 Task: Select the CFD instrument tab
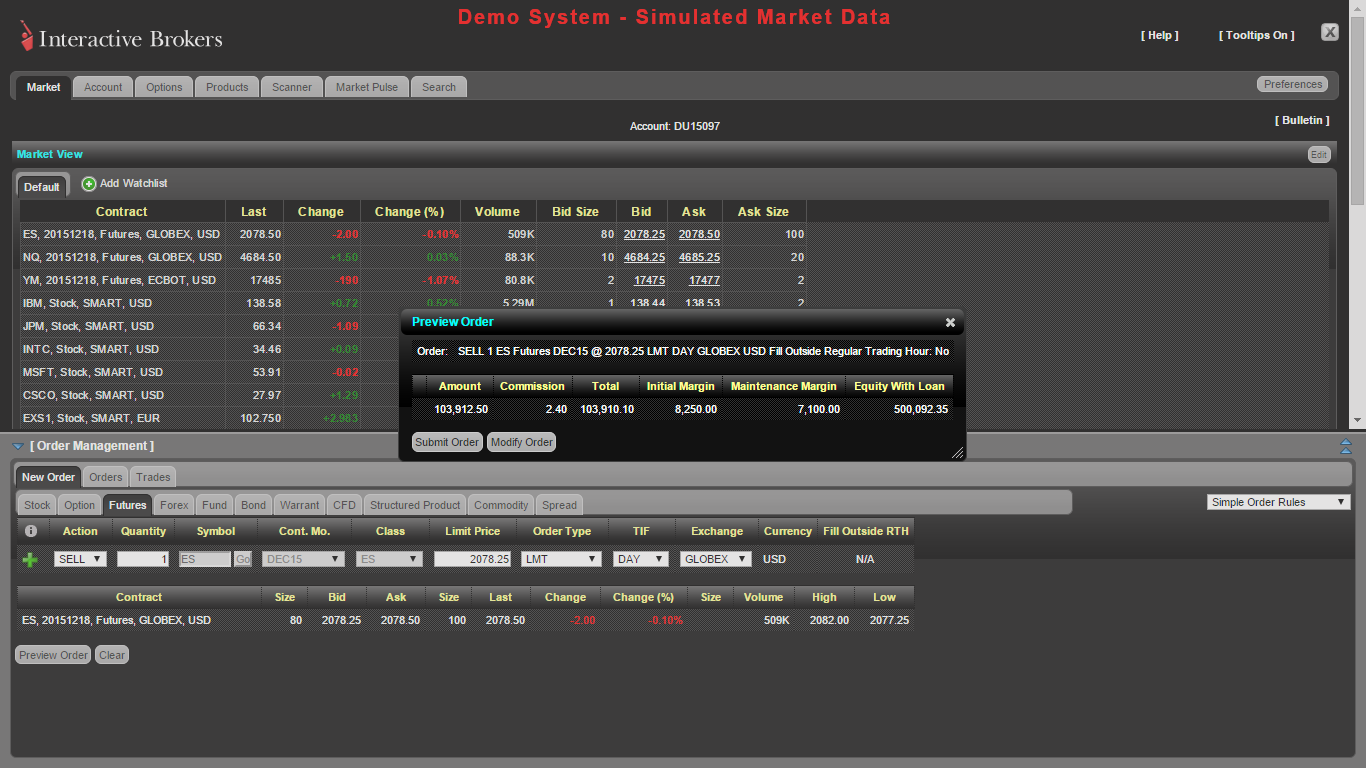344,505
